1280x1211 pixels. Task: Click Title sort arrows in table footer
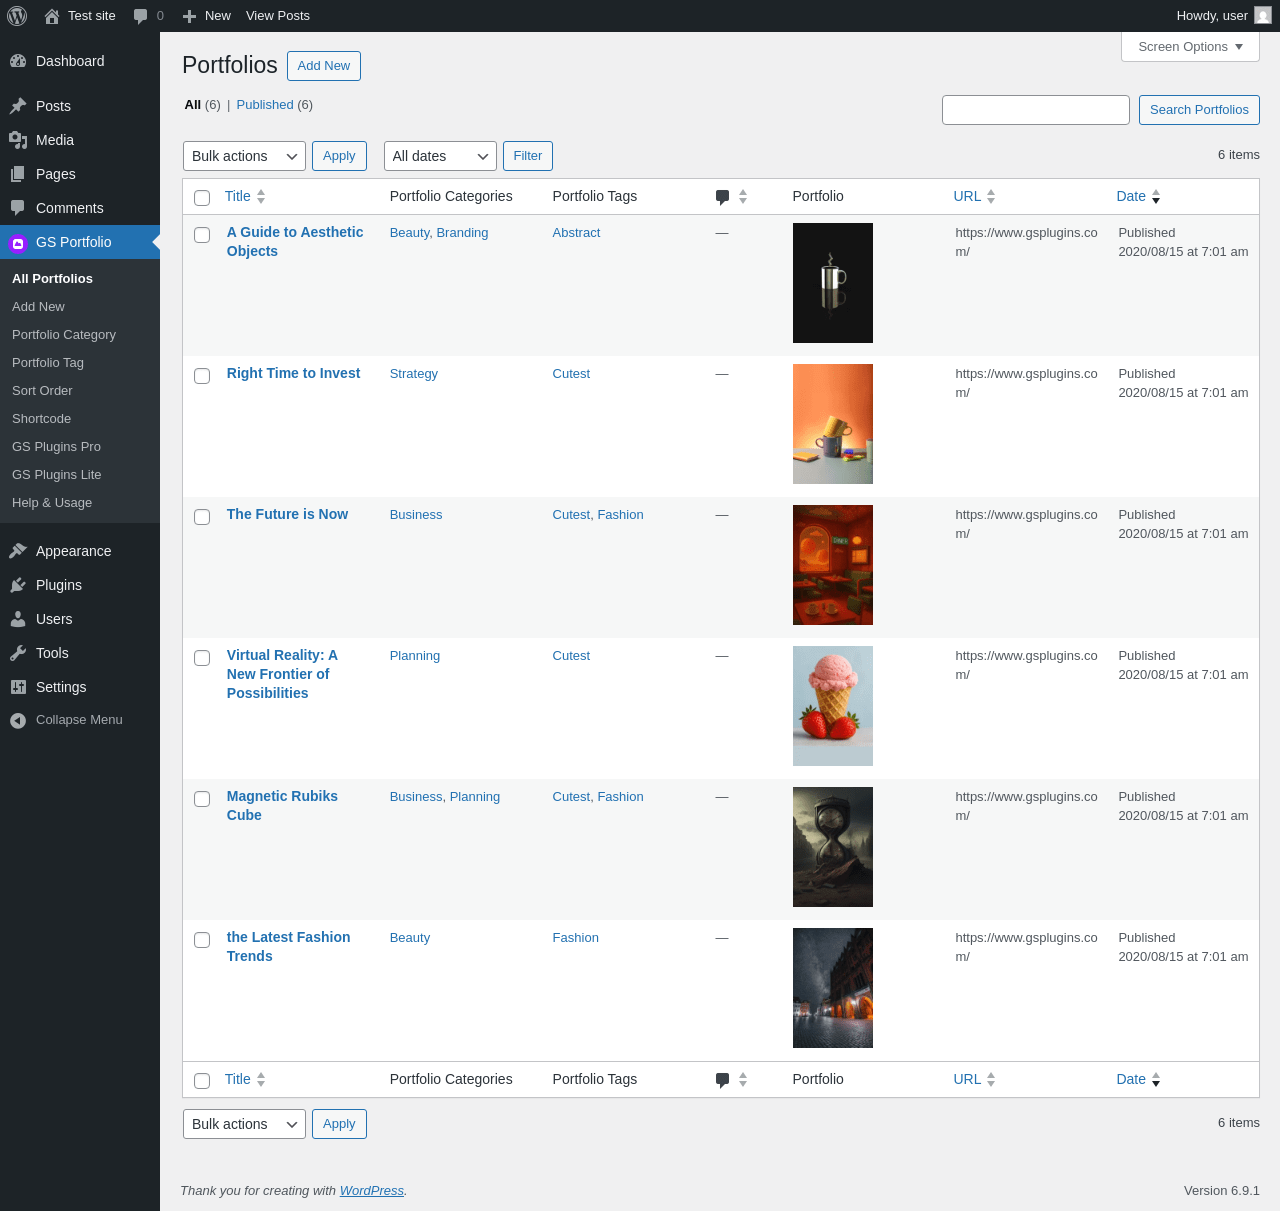(x=261, y=1080)
